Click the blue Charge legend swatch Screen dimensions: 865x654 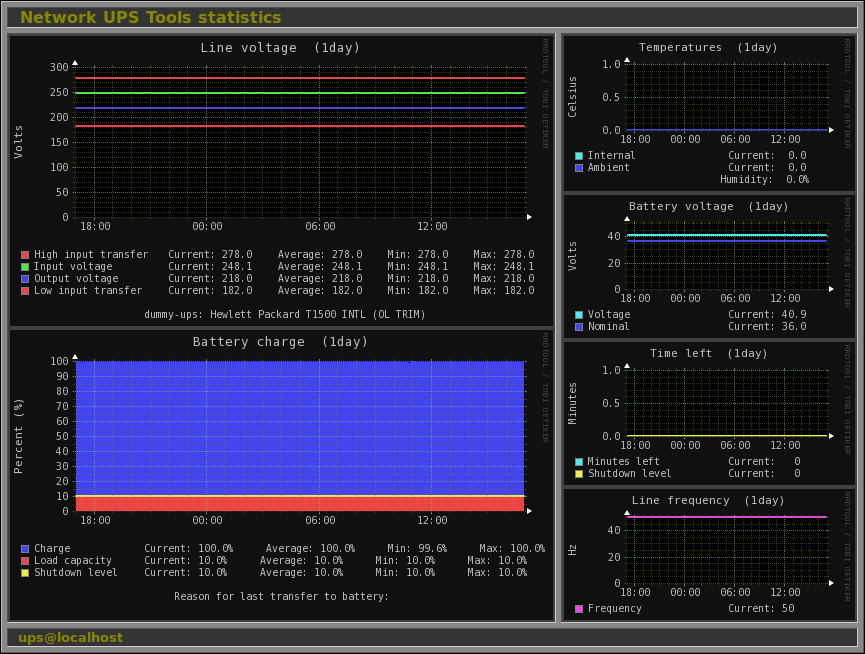point(25,549)
